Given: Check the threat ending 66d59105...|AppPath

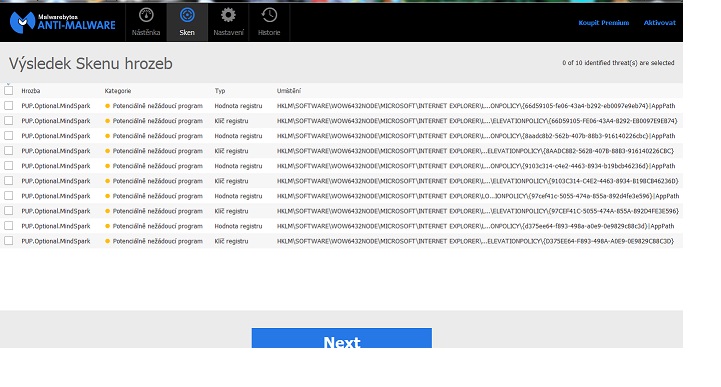Looking at the screenshot, I should point(9,105).
